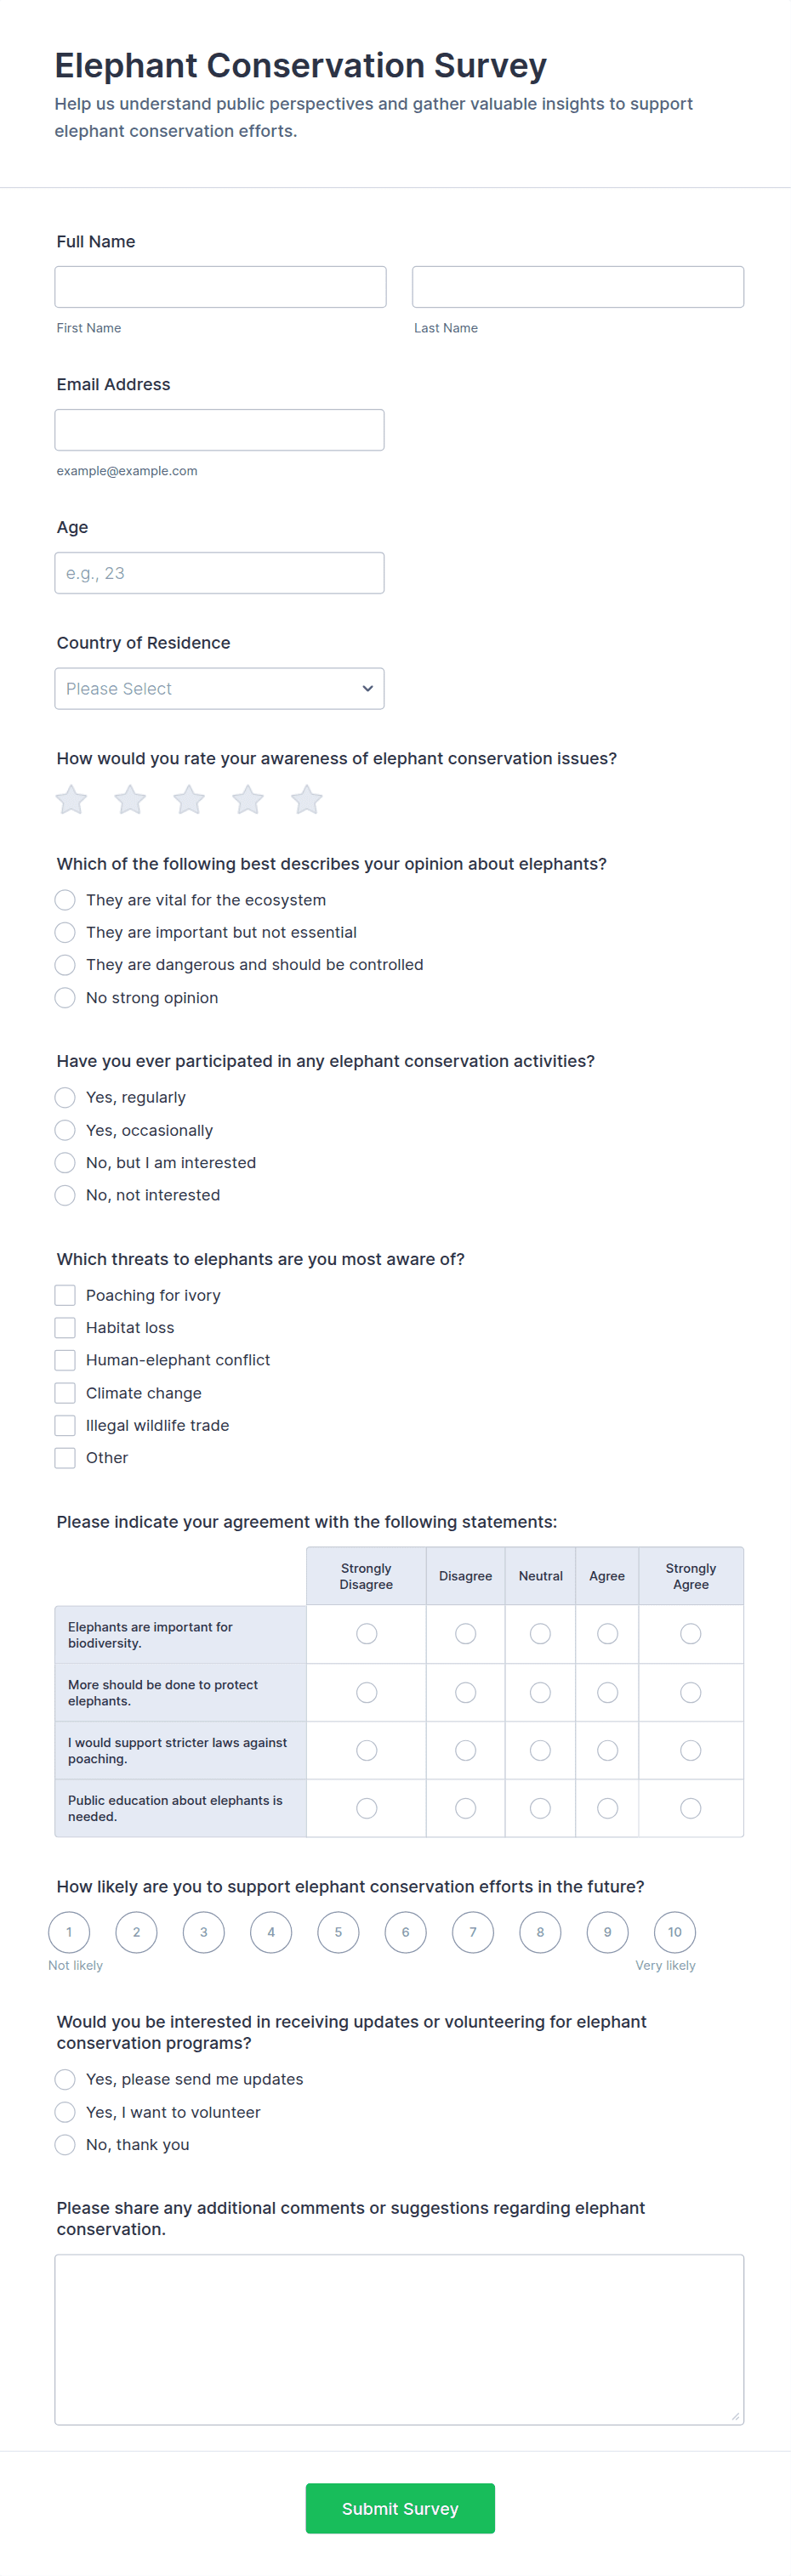The width and height of the screenshot is (791, 2576).
Task: Pick likelihood score 10
Action: [675, 1932]
